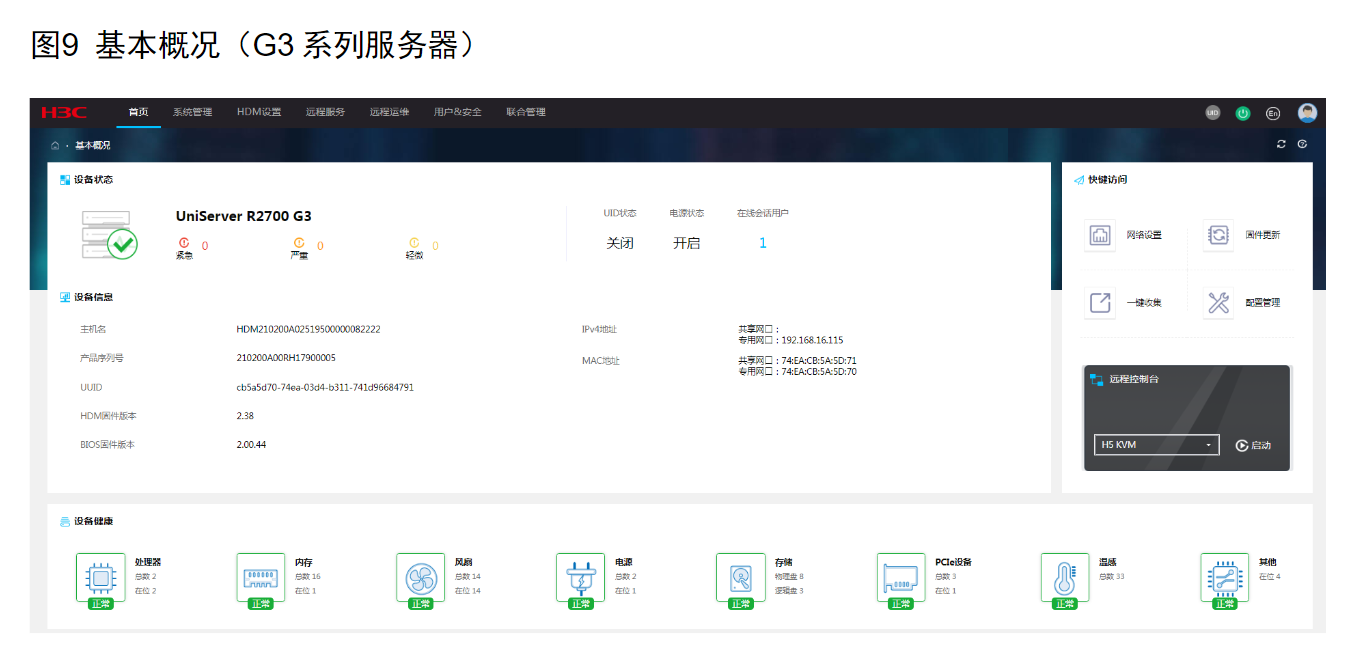Click the home breadcrumb icon
Screen dimensions: 1357x659
pos(55,145)
